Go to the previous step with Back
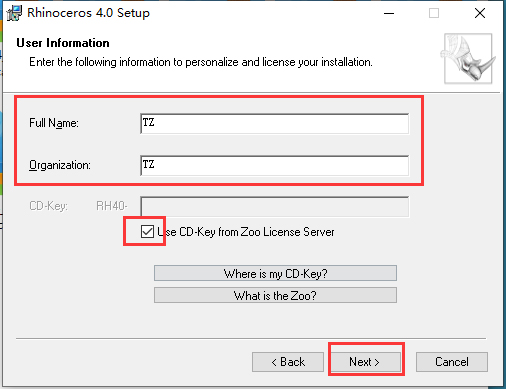 click(x=288, y=362)
